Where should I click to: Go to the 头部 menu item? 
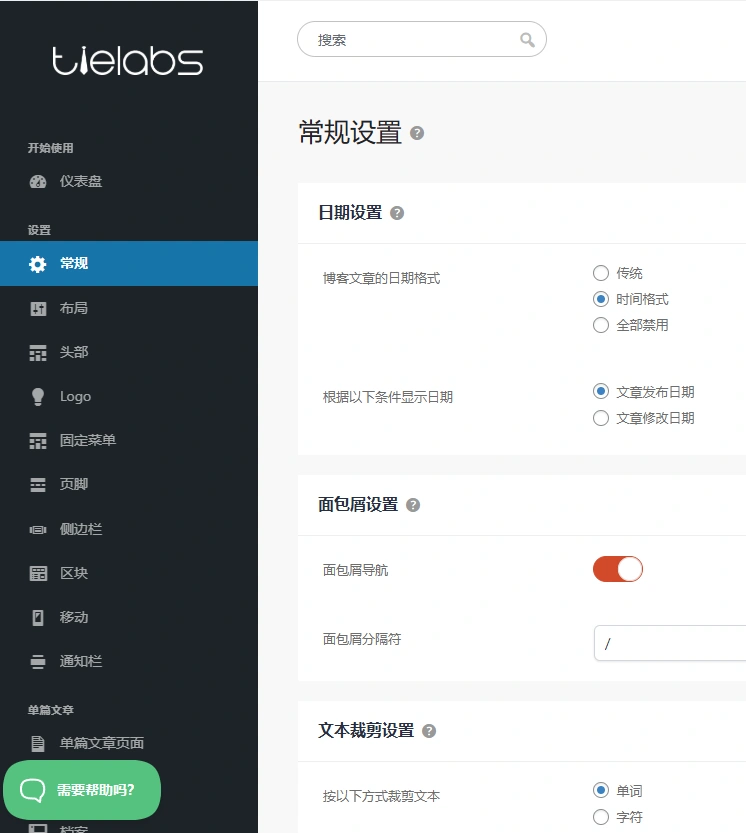(129, 353)
